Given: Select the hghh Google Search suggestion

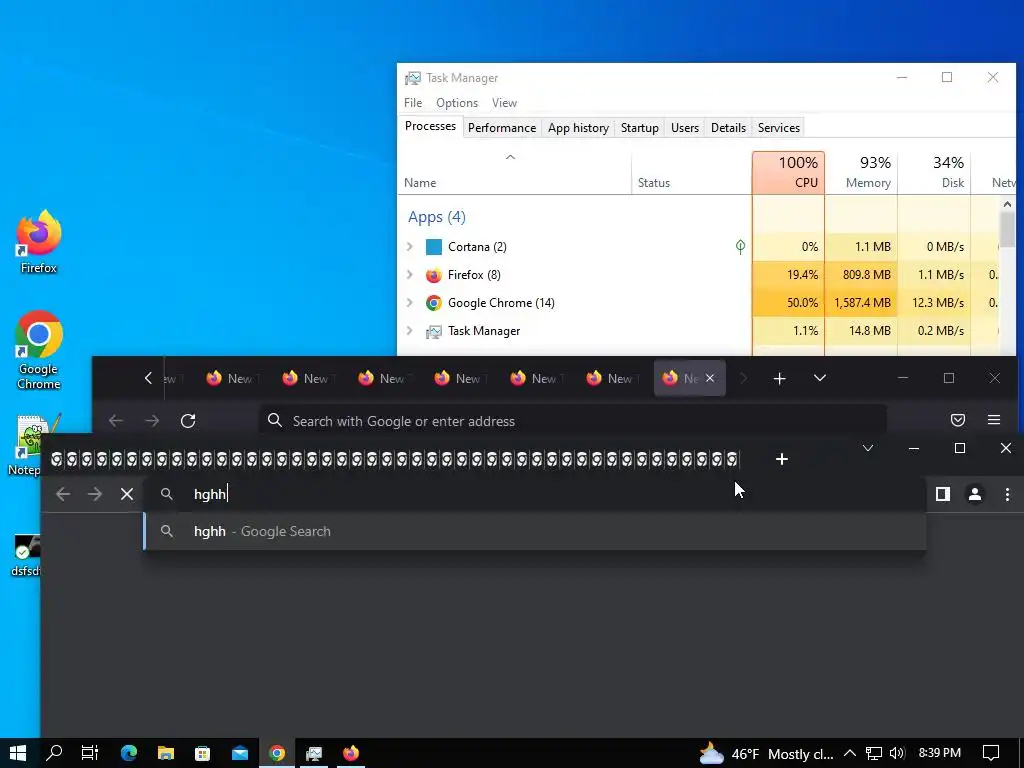Looking at the screenshot, I should point(534,531).
